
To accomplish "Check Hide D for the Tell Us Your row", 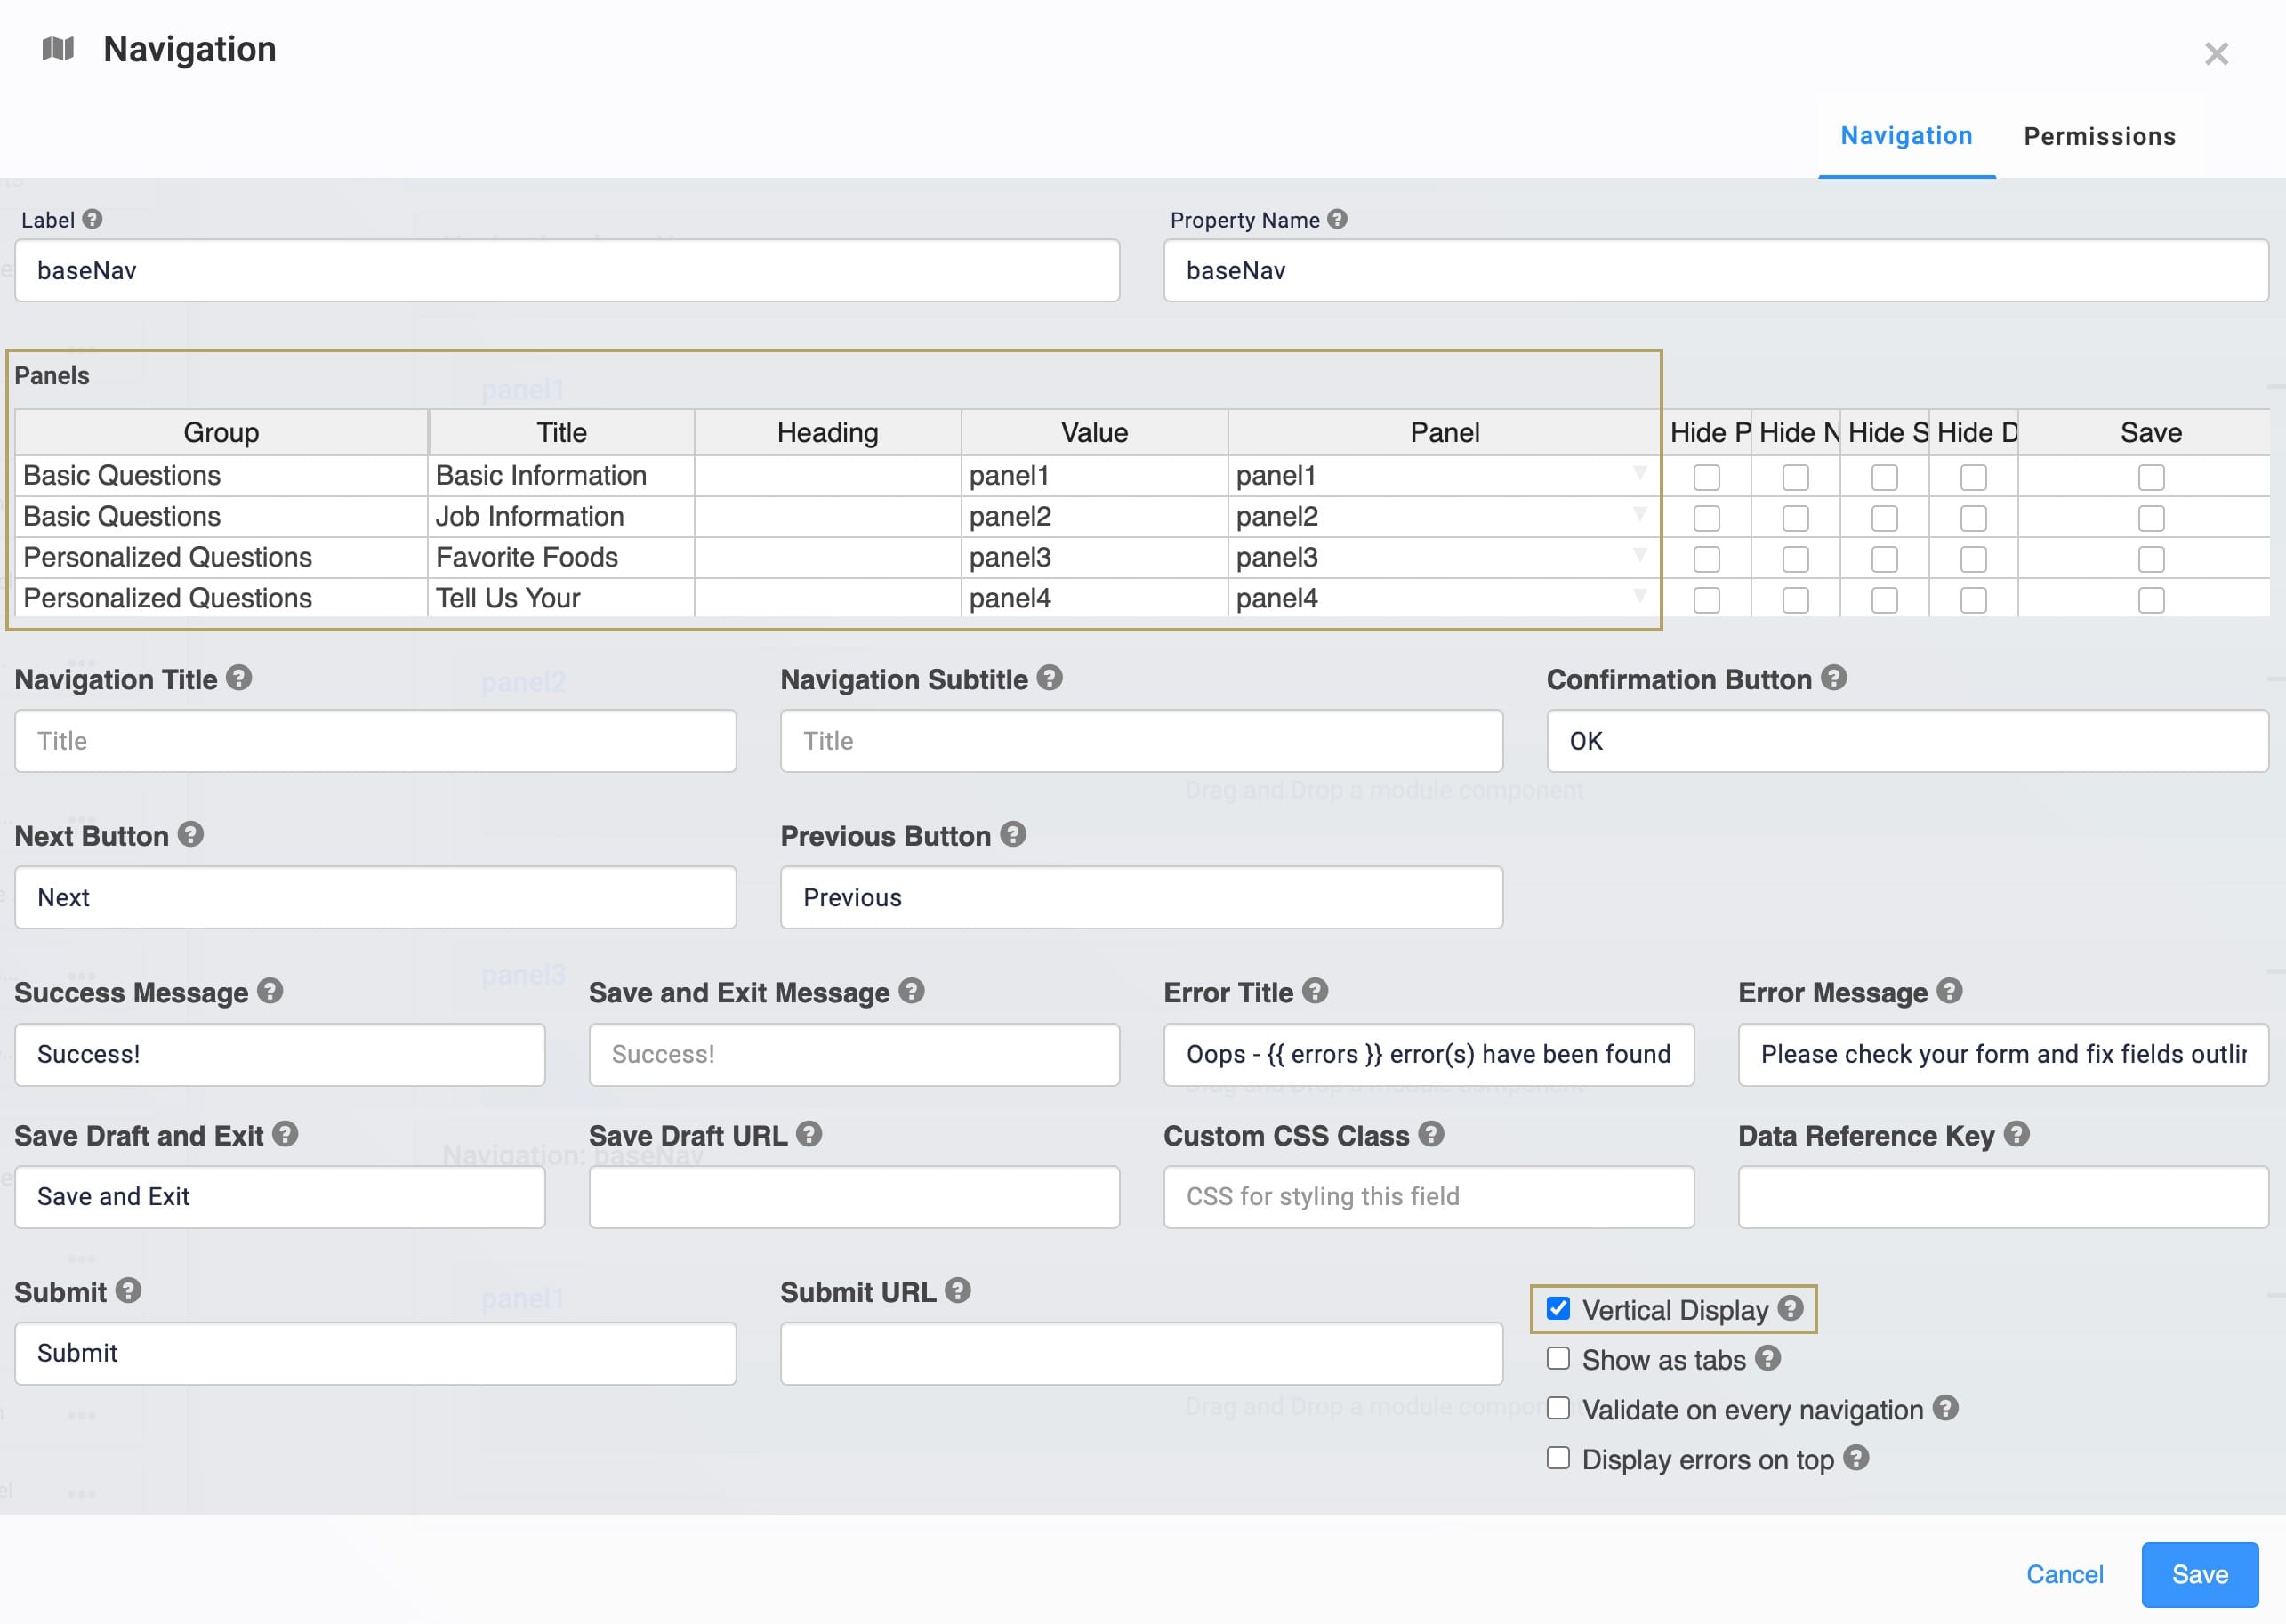I will [x=1973, y=600].
